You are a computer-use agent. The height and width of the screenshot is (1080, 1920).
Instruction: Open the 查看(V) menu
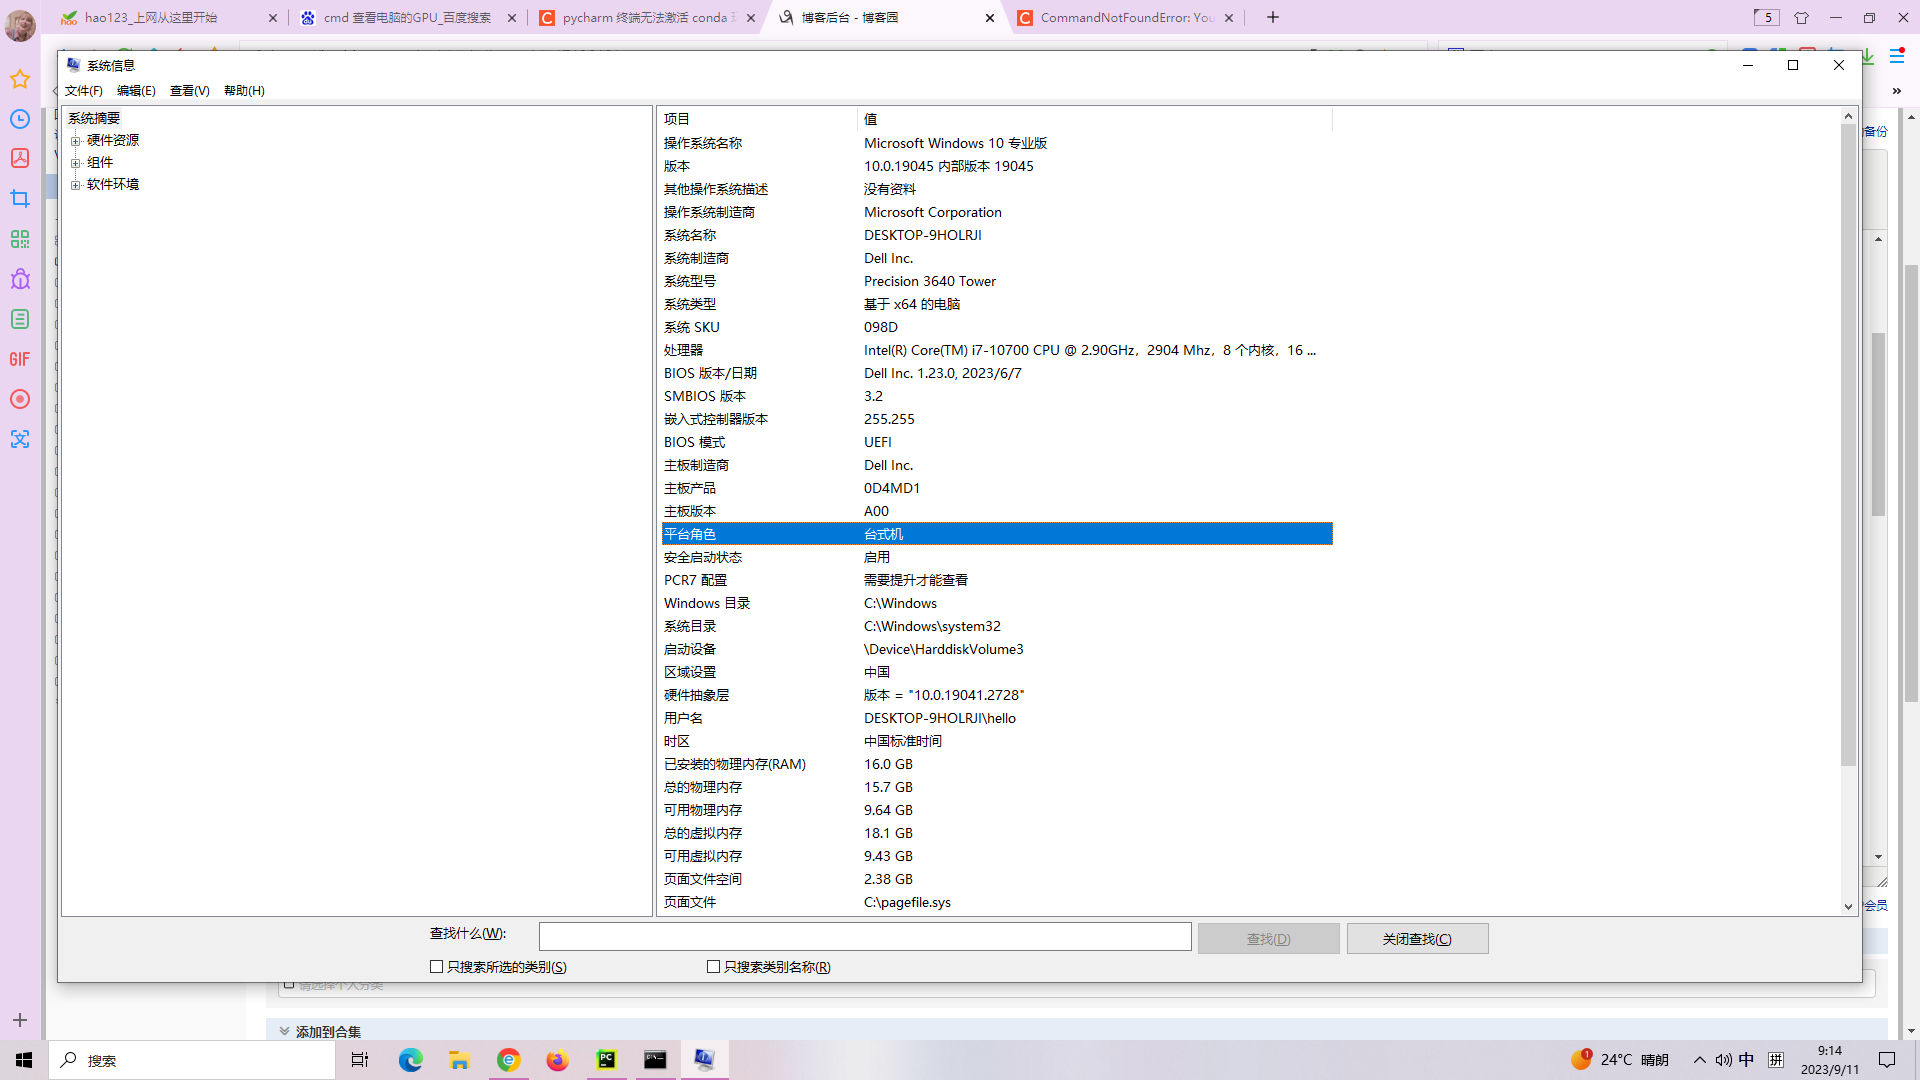[x=189, y=91]
